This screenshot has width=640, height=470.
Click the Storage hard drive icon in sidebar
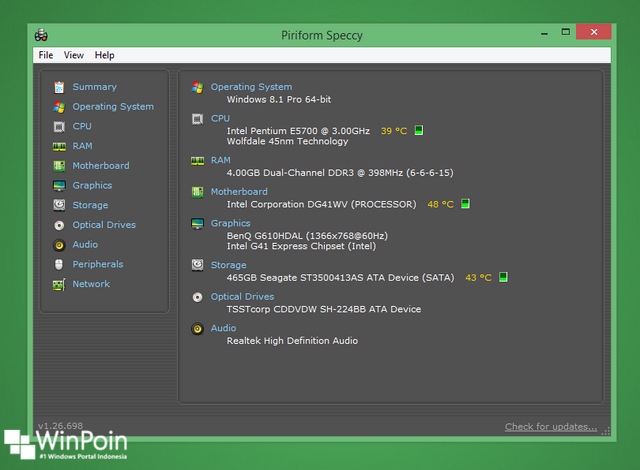(x=59, y=205)
